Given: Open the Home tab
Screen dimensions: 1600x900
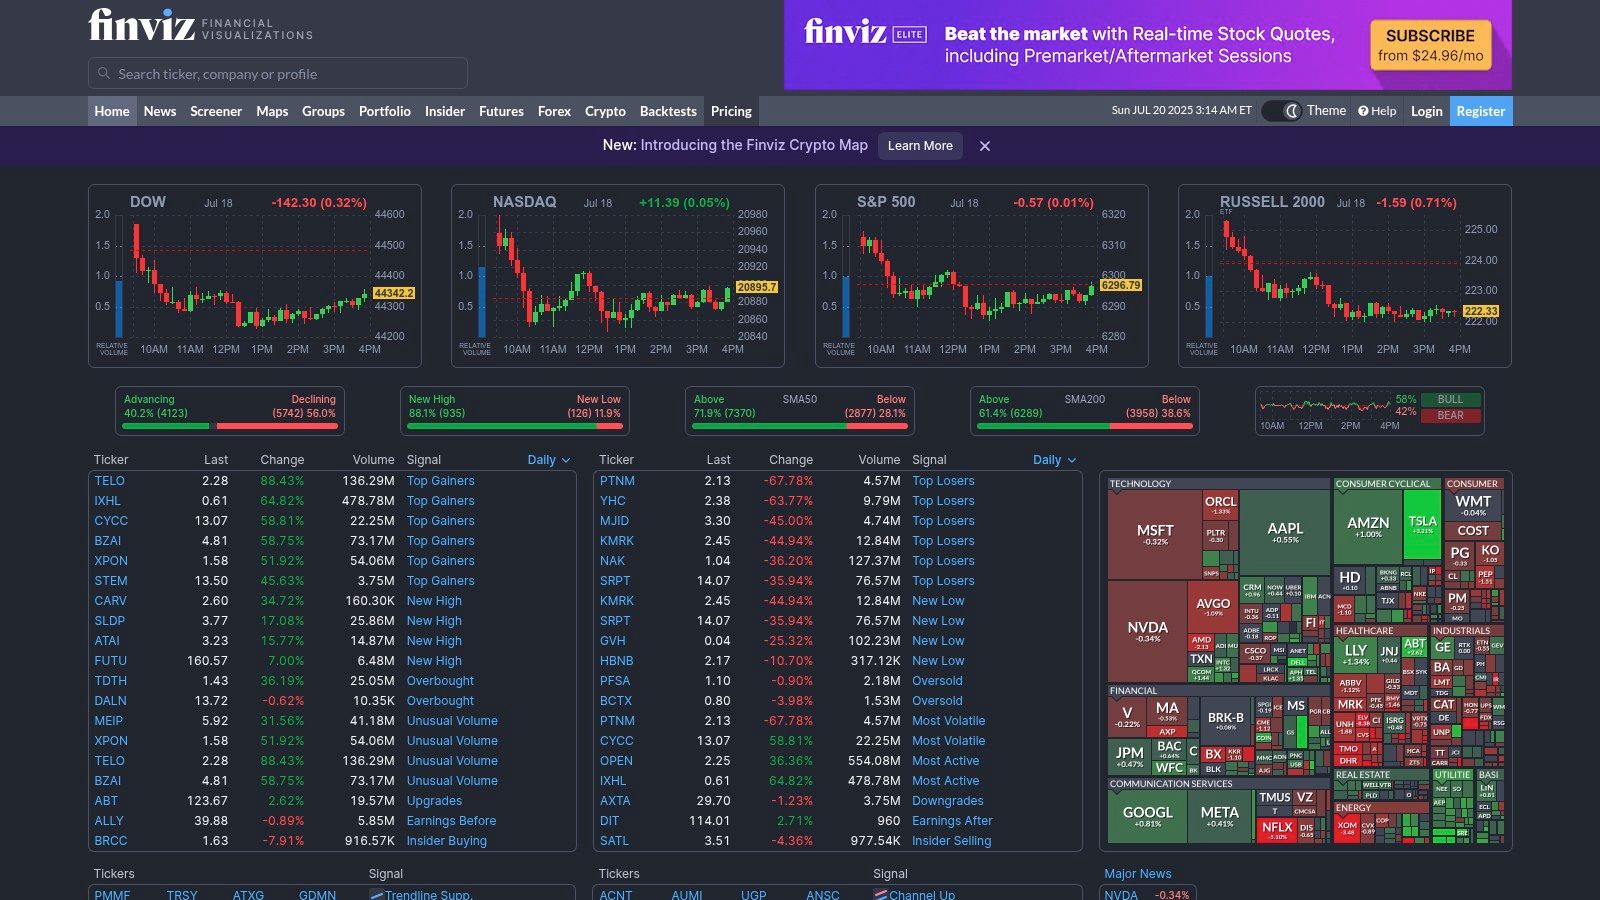Looking at the screenshot, I should 112,111.
